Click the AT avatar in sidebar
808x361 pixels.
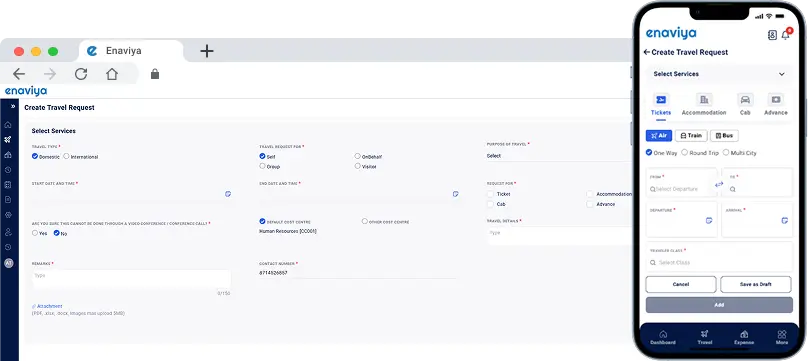pyautogui.click(x=8, y=263)
